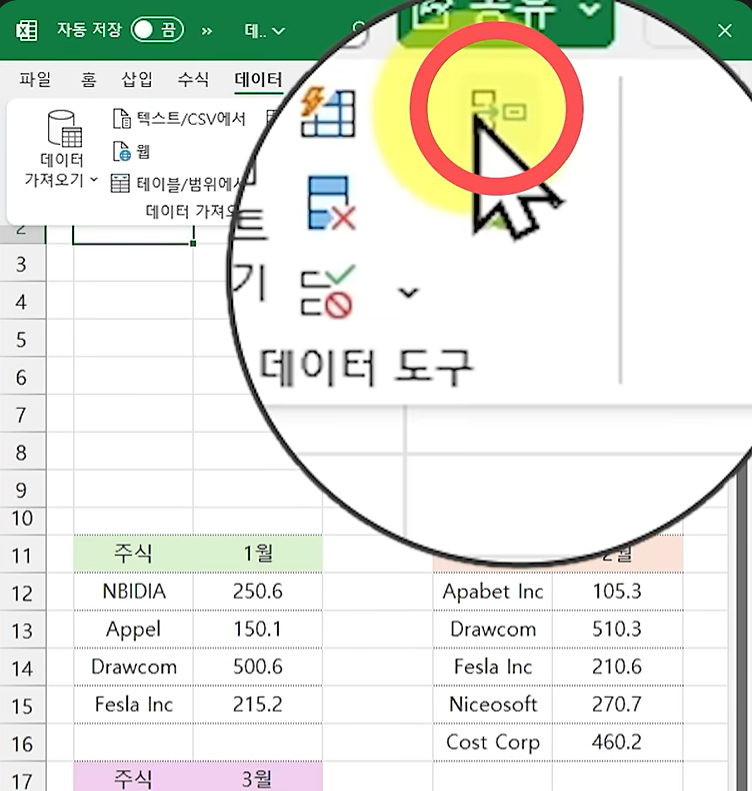Select the Fesla Inc cell in row 14
The height and width of the screenshot is (791, 752).
pos(493,667)
